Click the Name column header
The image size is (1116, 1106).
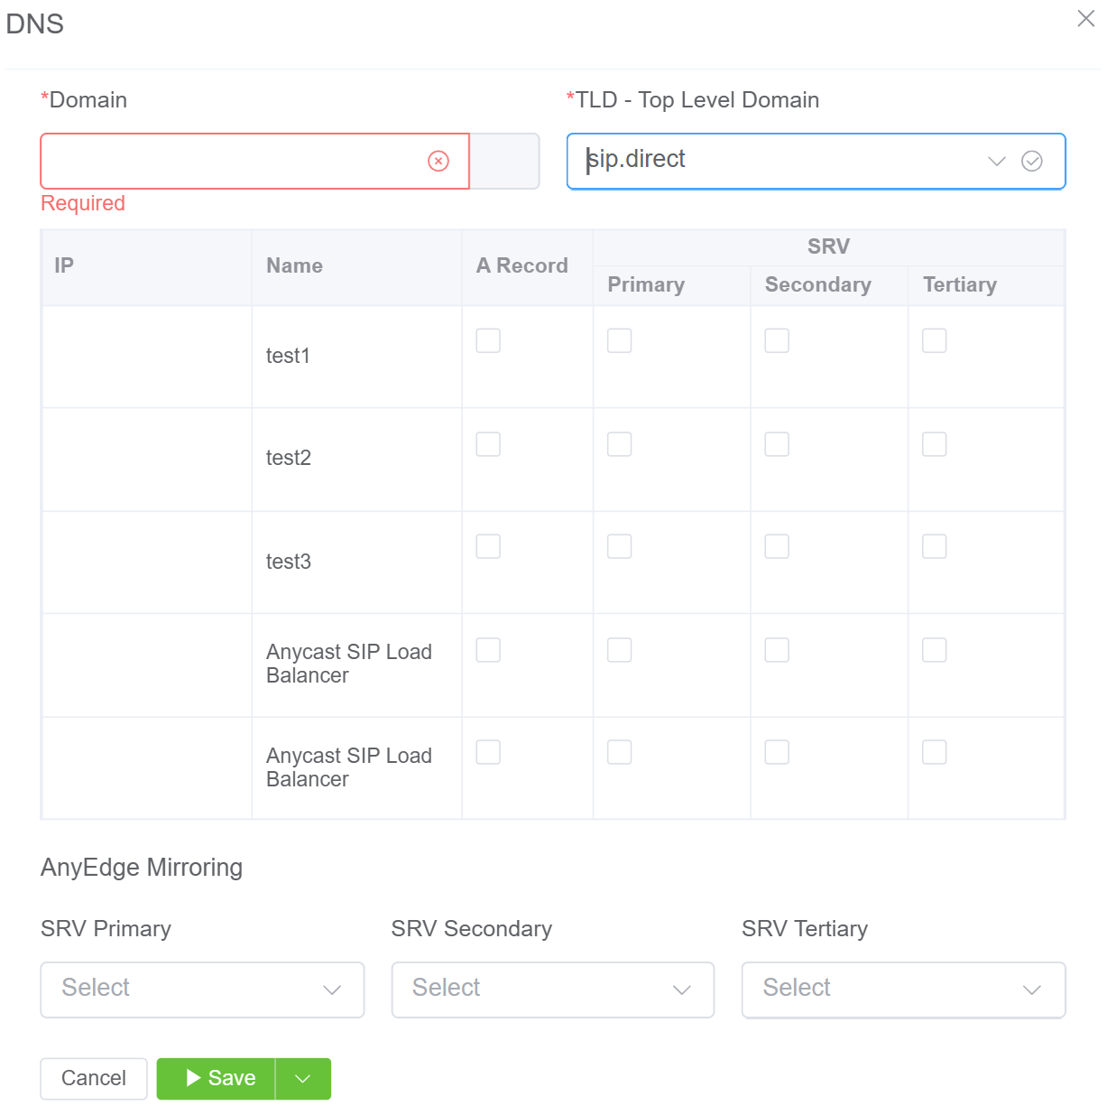tap(294, 266)
